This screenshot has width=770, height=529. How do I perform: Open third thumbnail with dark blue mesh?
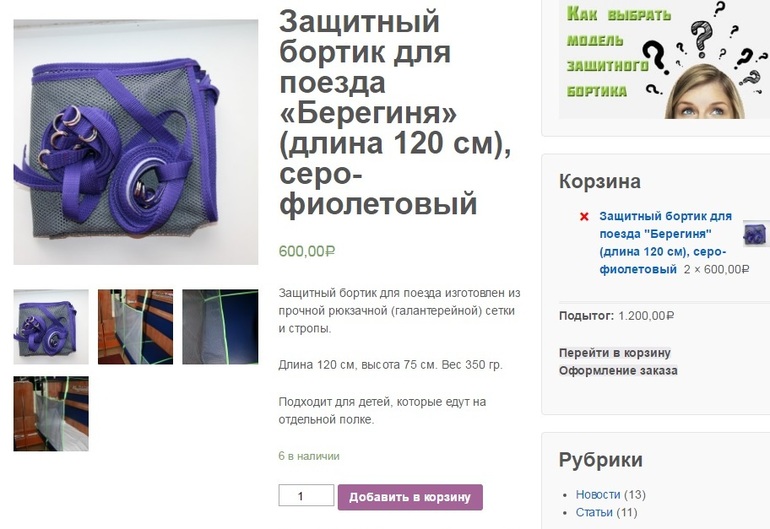coord(220,327)
